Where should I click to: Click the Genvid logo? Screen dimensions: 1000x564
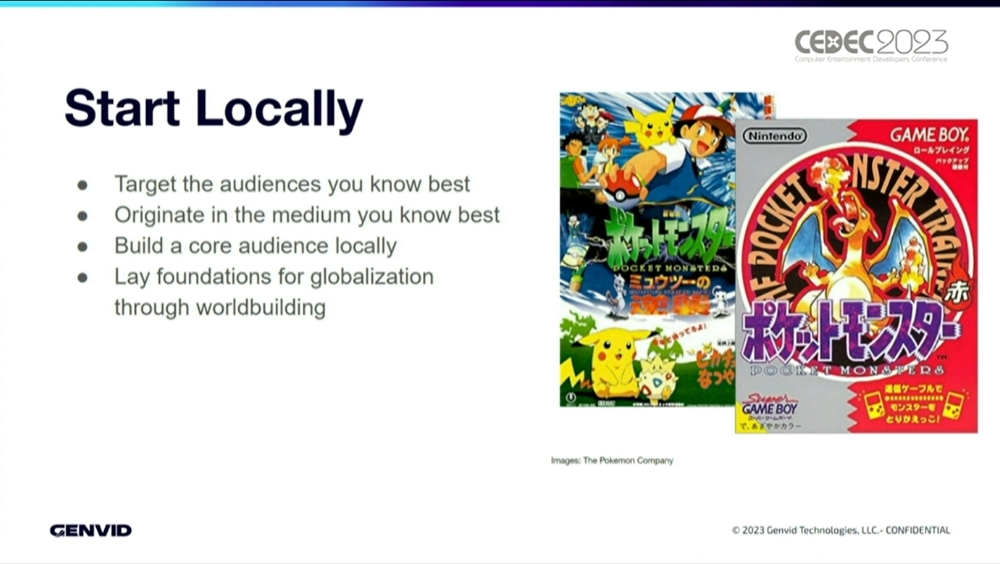point(91,530)
